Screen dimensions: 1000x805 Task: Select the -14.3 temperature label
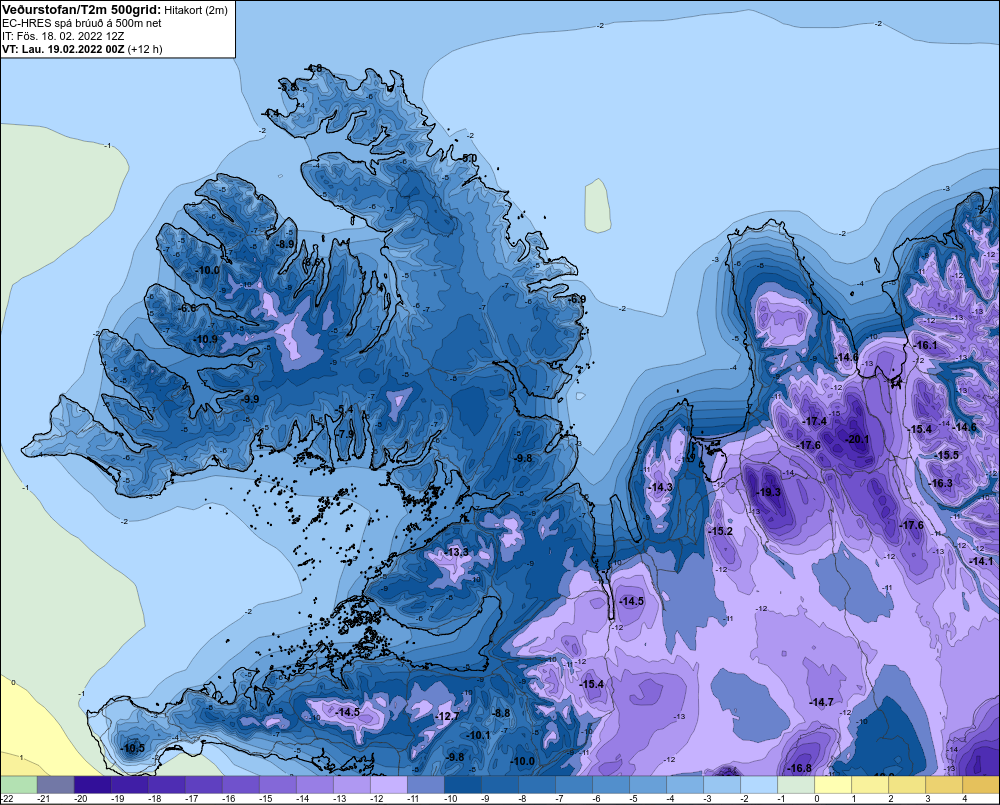(661, 487)
